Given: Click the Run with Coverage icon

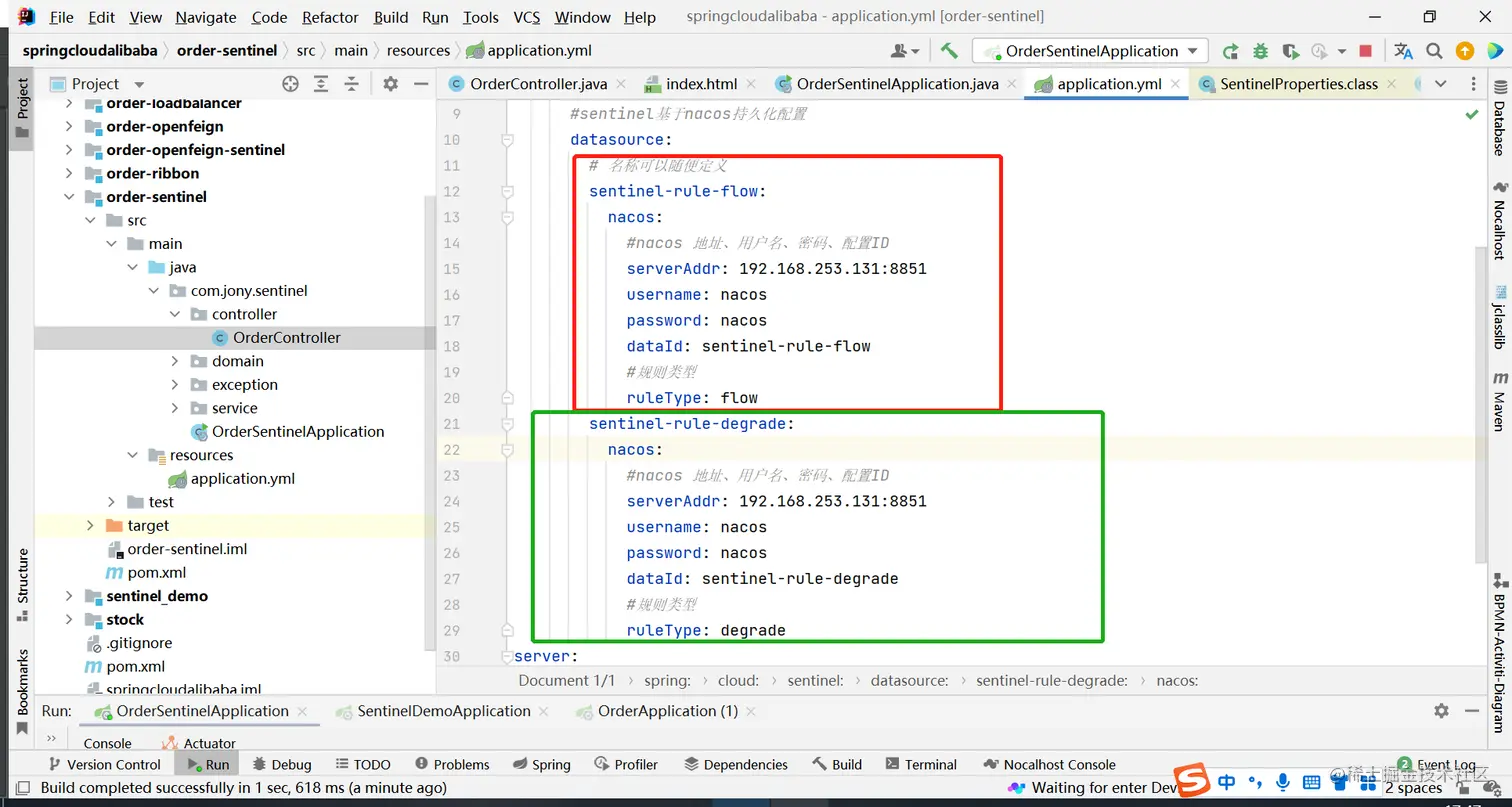Looking at the screenshot, I should pos(1290,51).
